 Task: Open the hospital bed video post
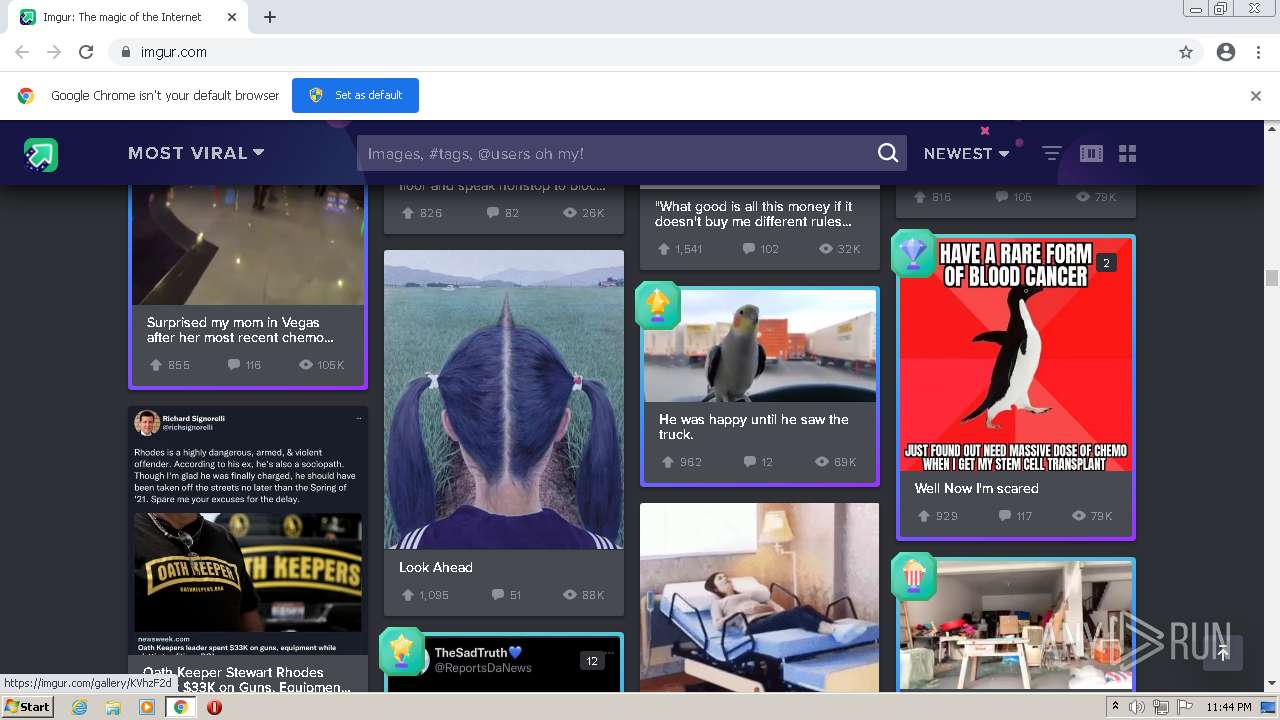[x=760, y=597]
